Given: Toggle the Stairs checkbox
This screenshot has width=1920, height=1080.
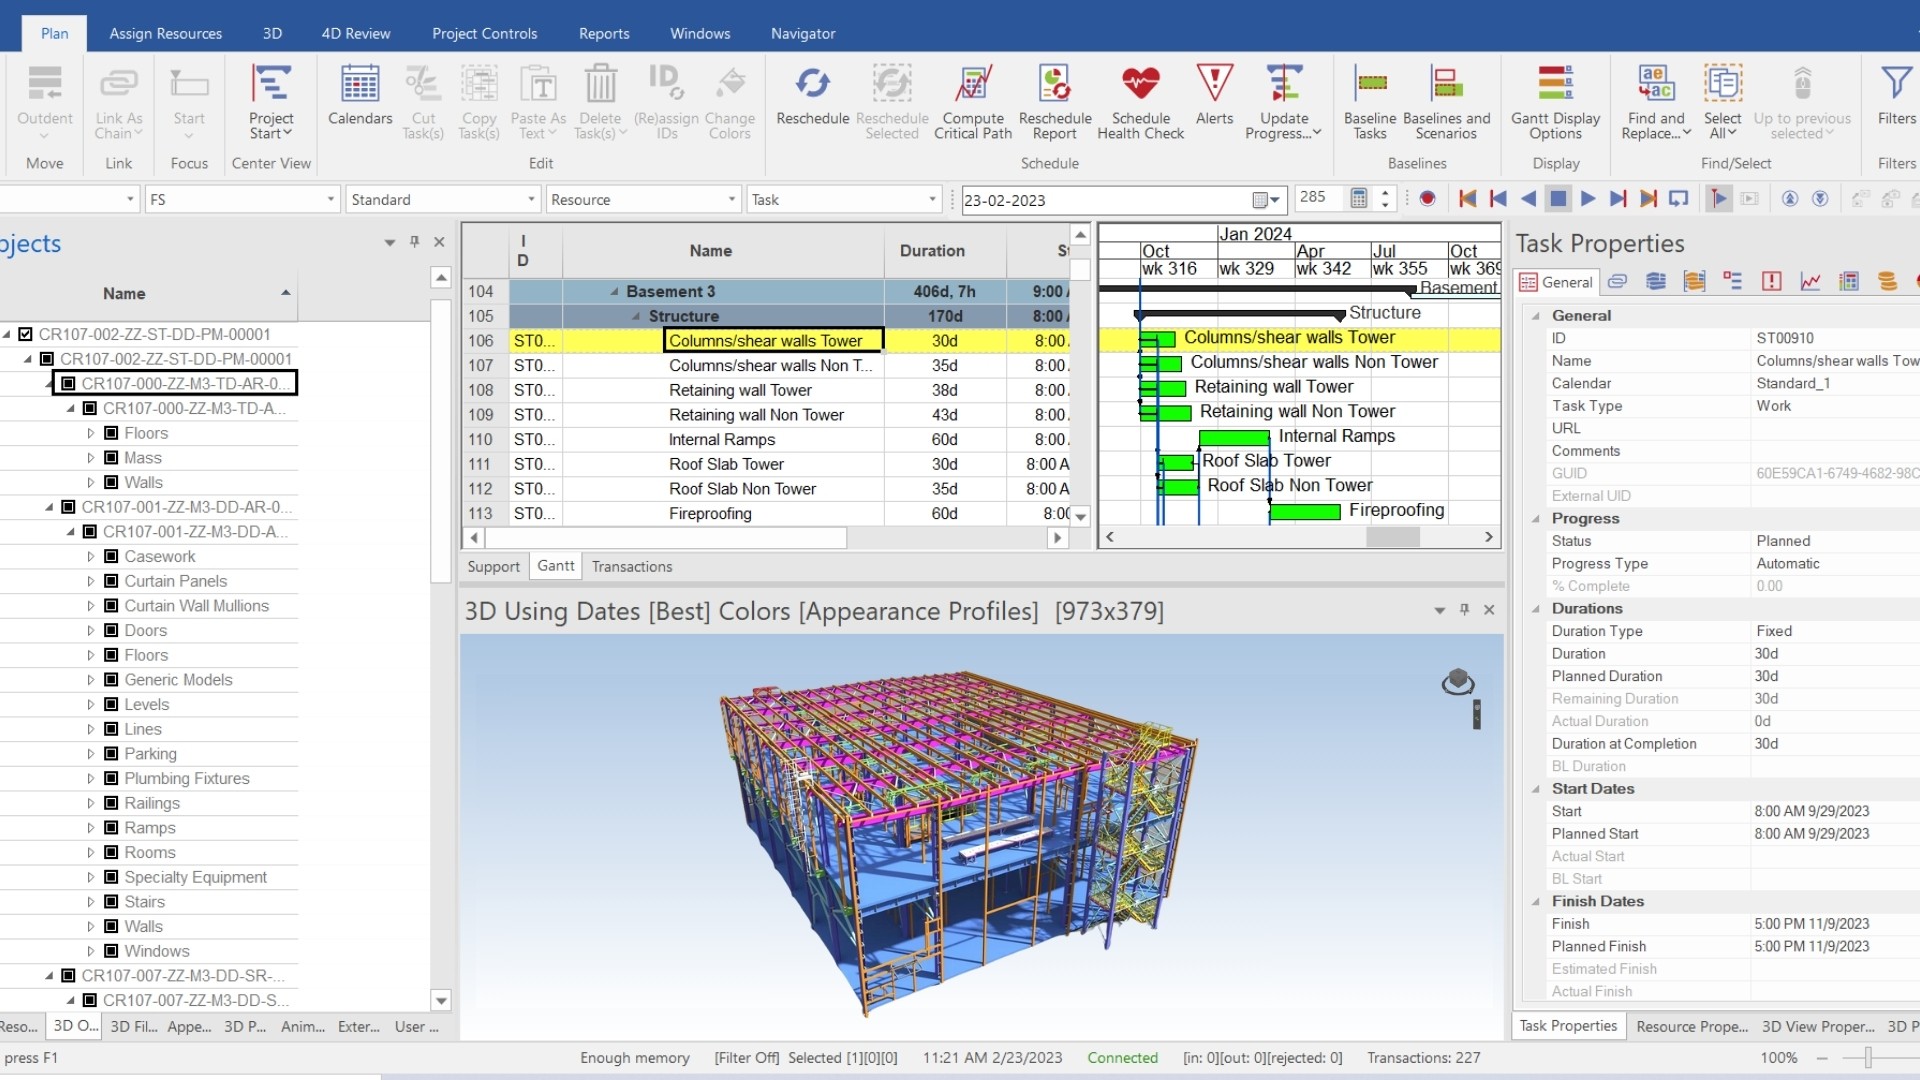Looking at the screenshot, I should (x=112, y=902).
